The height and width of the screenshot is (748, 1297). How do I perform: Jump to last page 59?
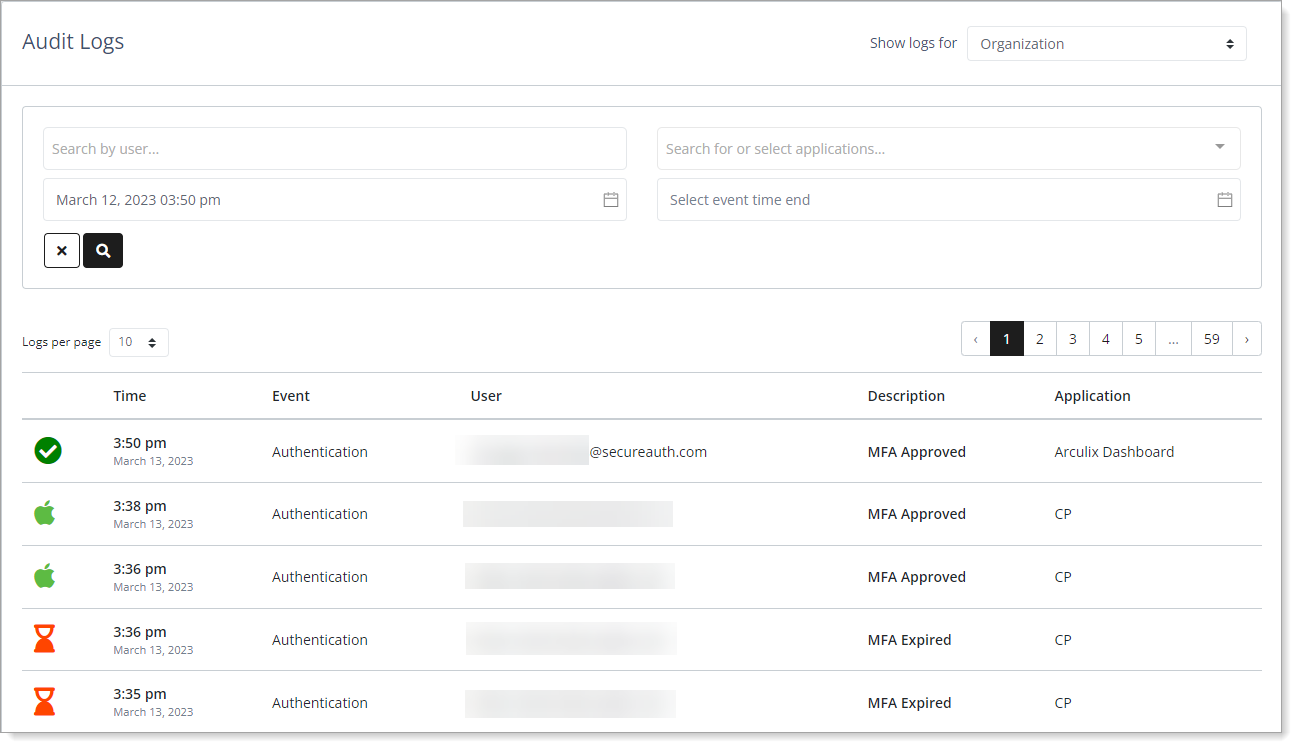coord(1212,339)
